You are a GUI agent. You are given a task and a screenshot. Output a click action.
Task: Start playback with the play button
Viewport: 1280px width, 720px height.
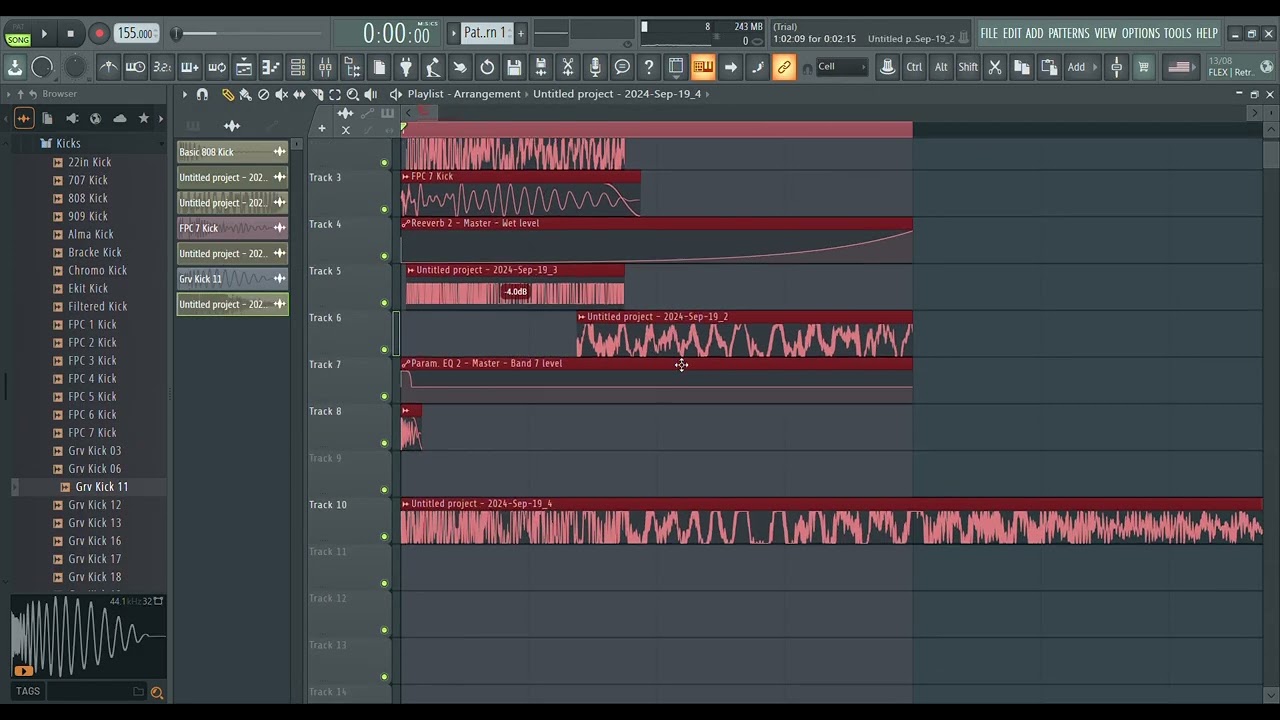pos(44,33)
